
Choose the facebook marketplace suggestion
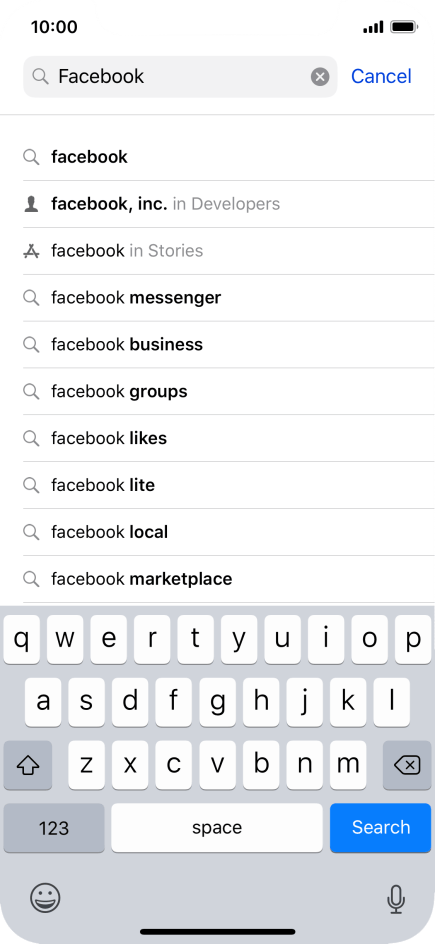tap(229, 579)
